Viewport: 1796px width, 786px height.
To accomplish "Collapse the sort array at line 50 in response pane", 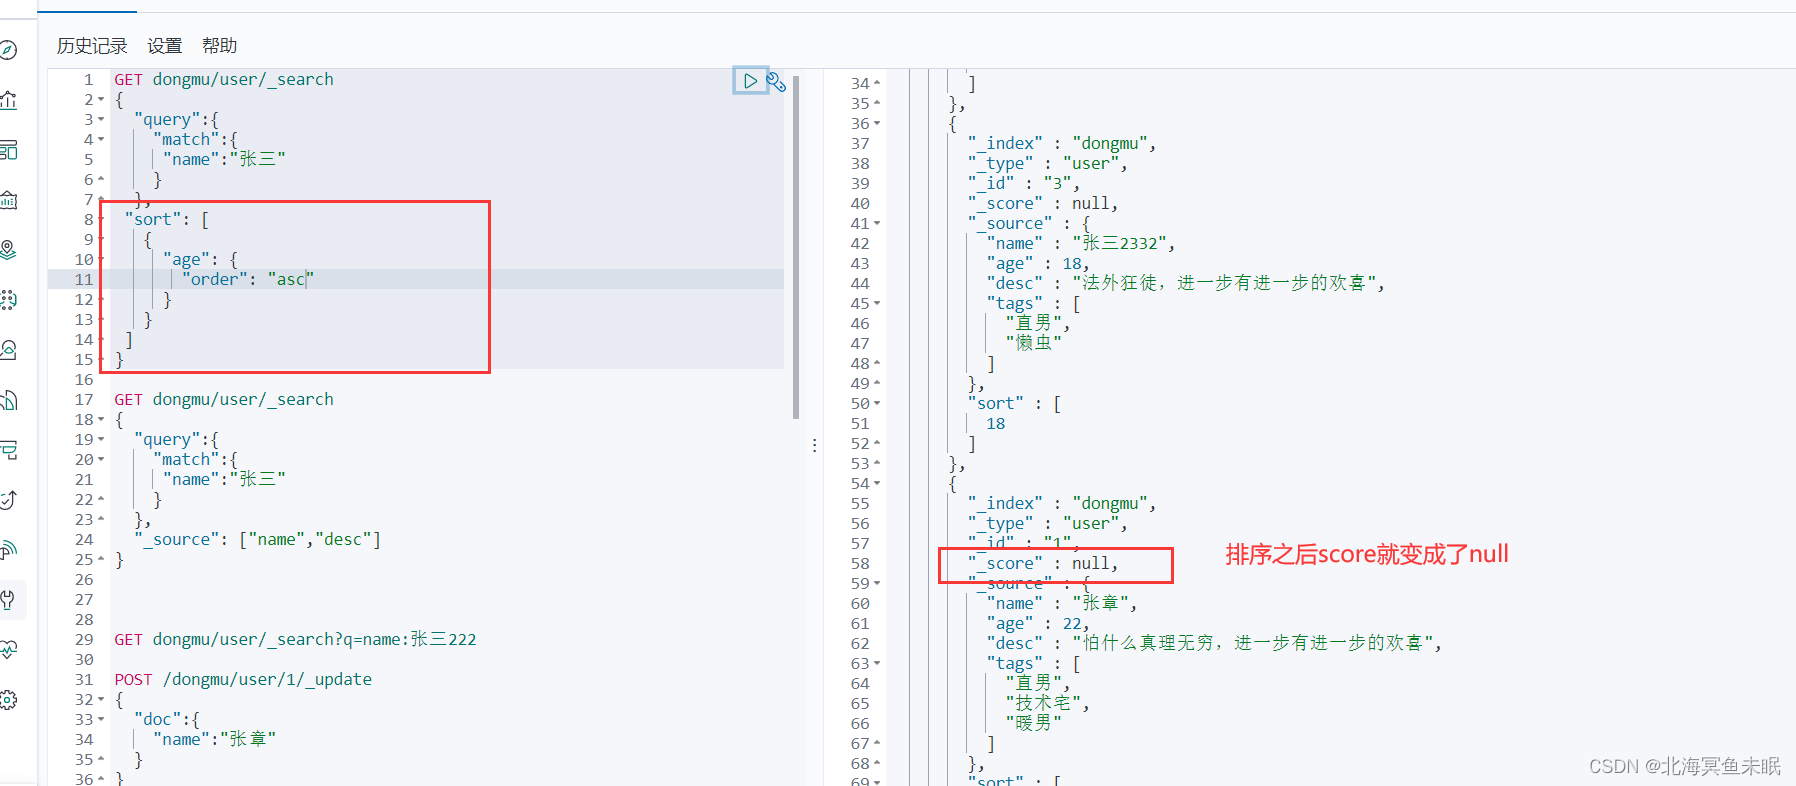I will point(877,404).
